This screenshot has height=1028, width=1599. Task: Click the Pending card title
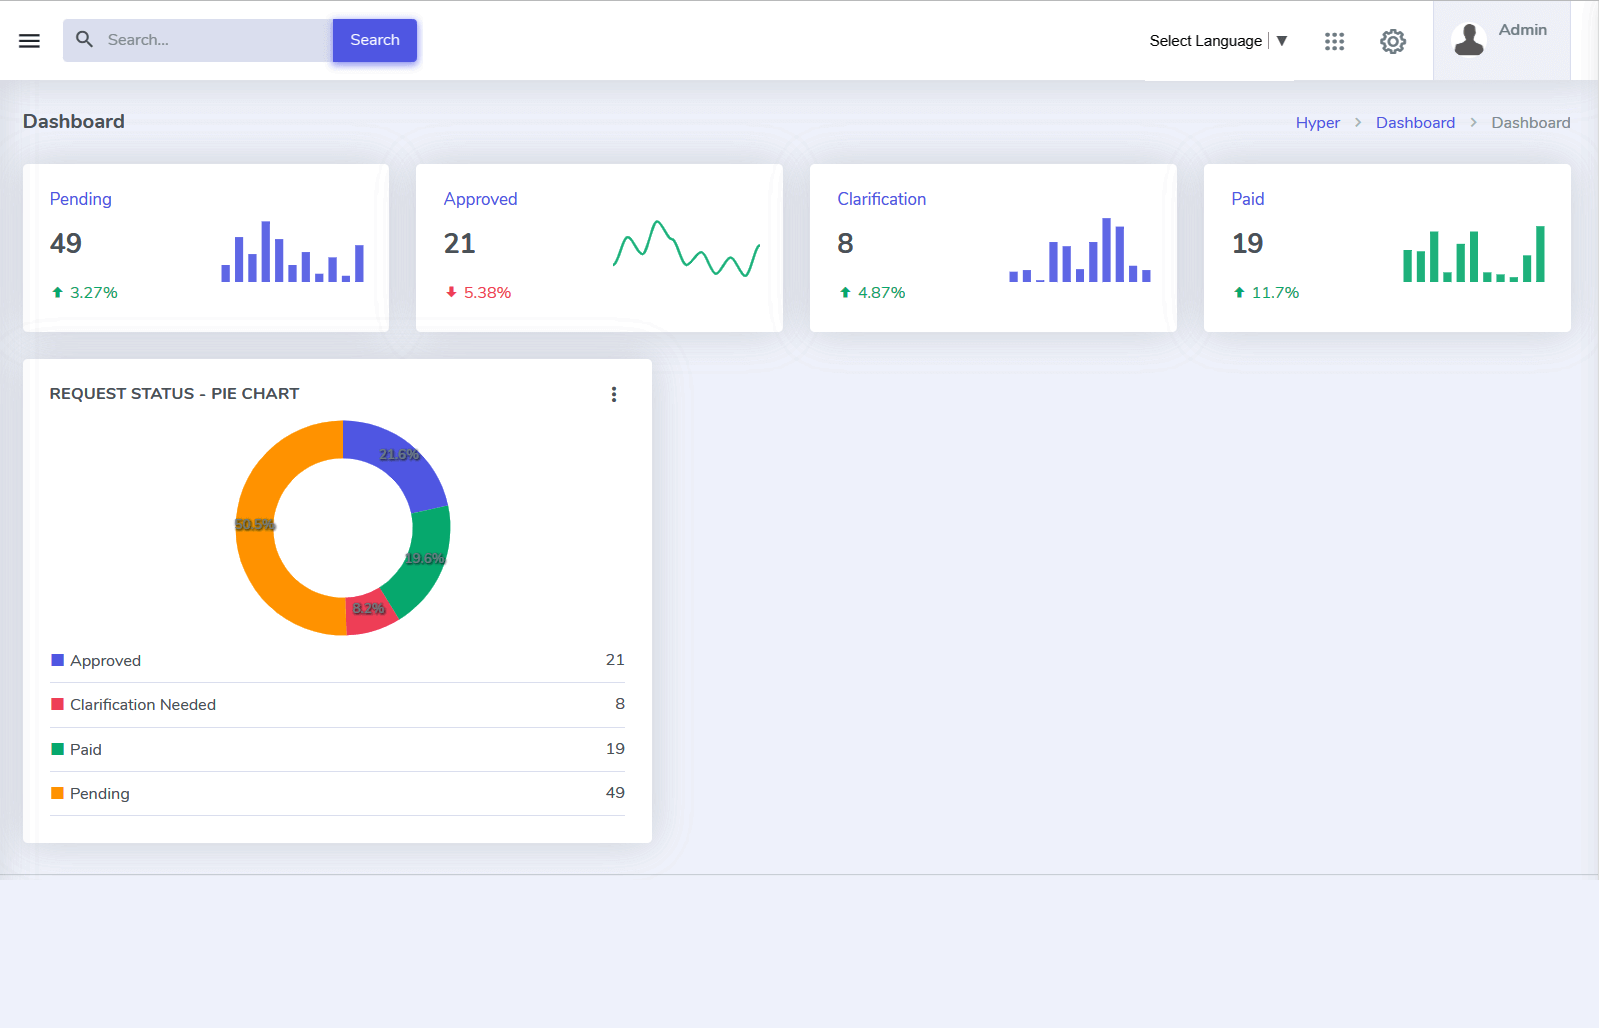pyautogui.click(x=81, y=199)
